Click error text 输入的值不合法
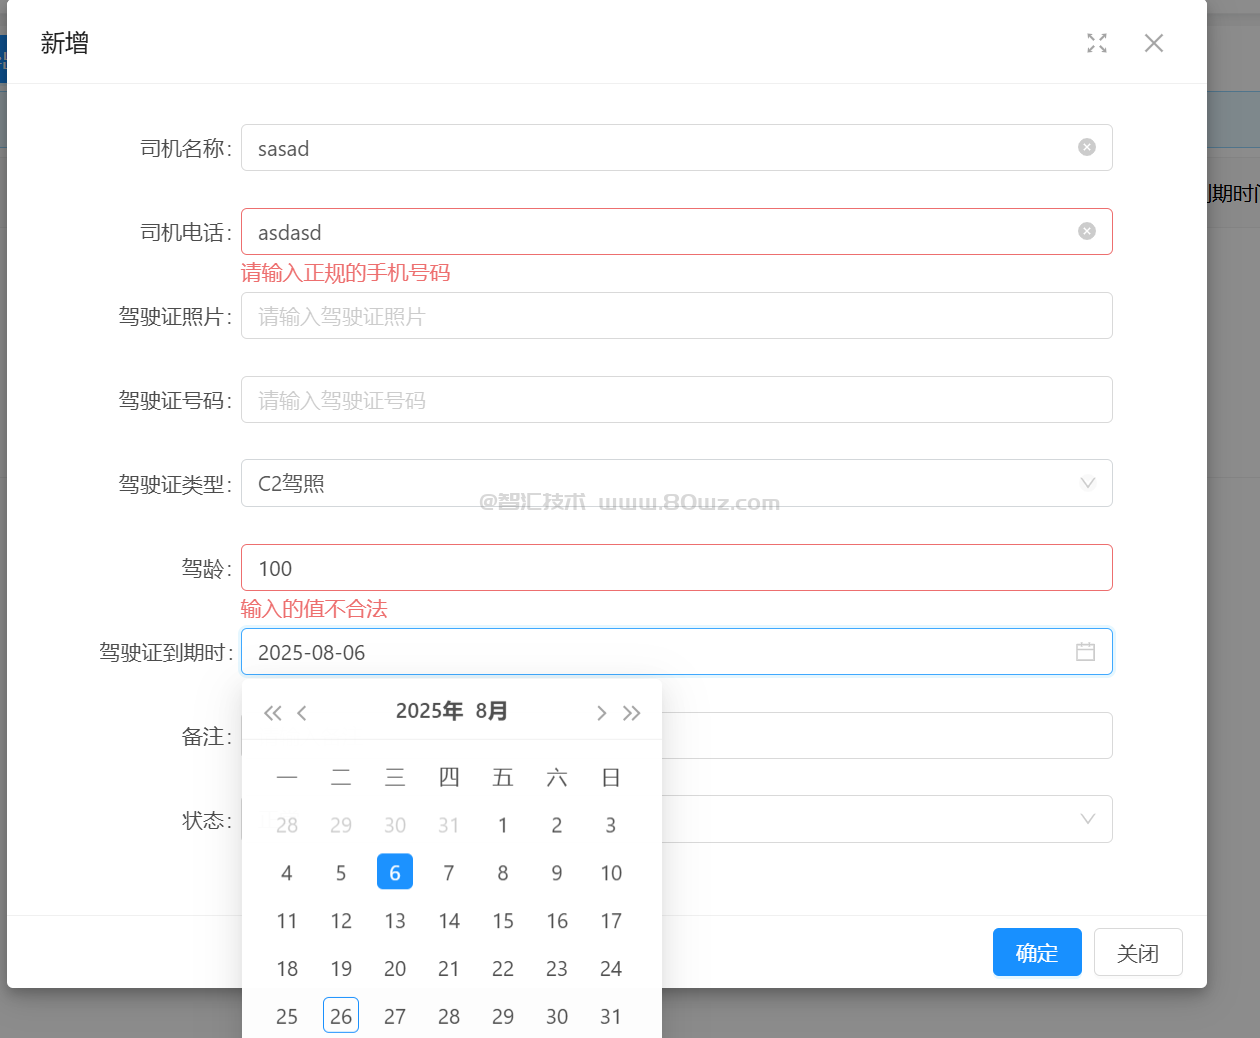This screenshot has width=1260, height=1038. (314, 609)
